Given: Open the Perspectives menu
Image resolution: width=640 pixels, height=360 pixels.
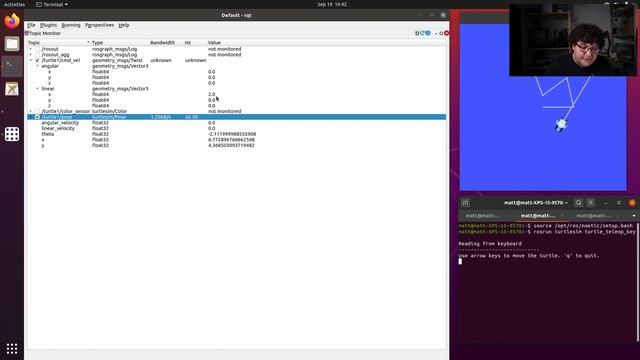Looking at the screenshot, I should click(x=100, y=25).
